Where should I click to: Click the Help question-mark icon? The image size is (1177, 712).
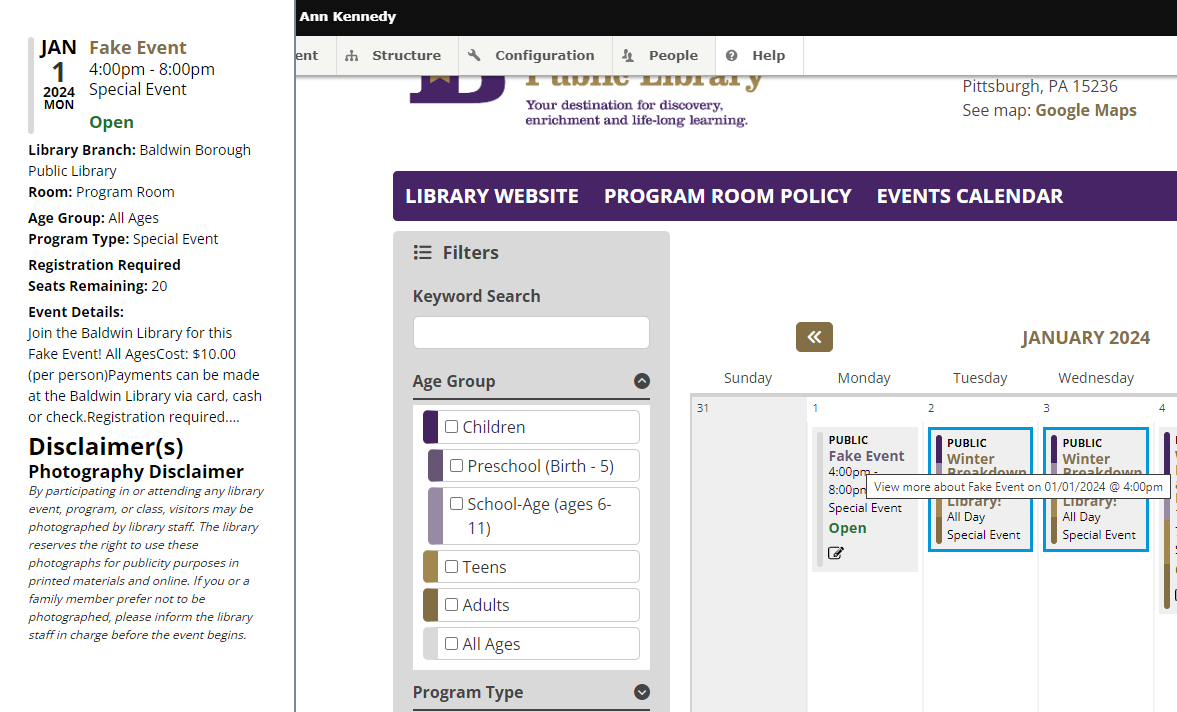point(731,55)
